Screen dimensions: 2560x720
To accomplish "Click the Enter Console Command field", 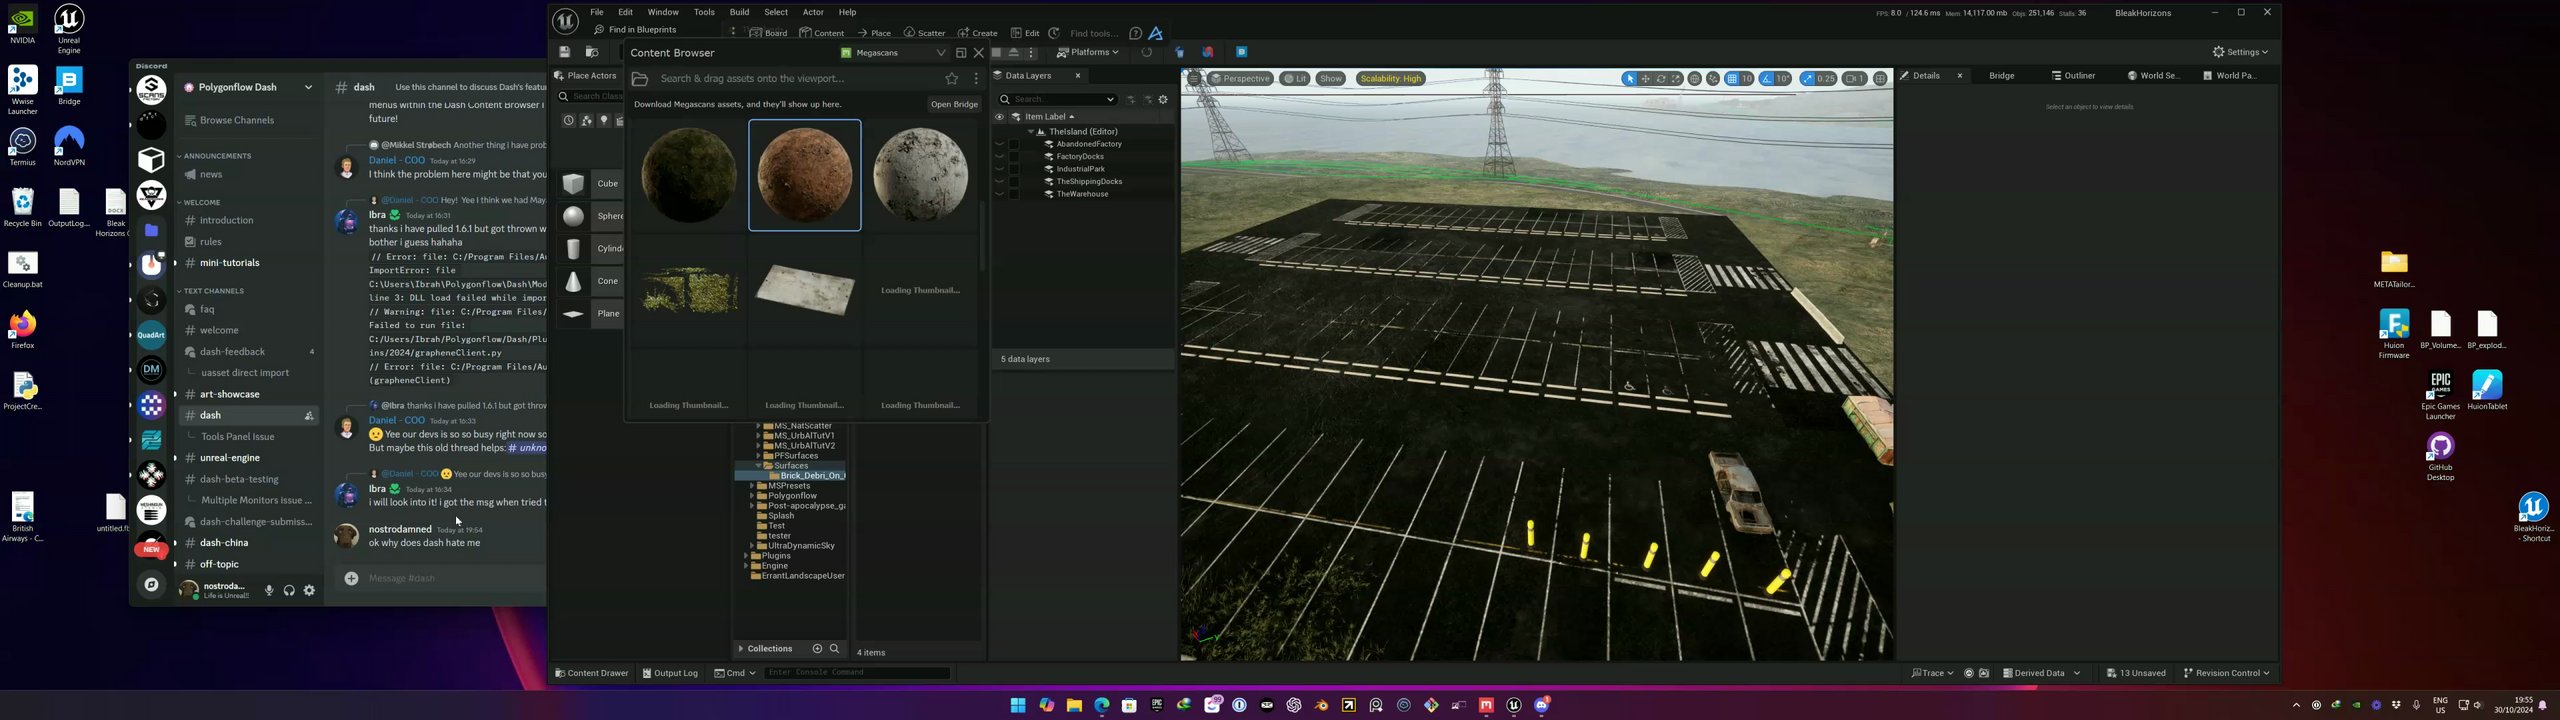I will click(x=857, y=673).
